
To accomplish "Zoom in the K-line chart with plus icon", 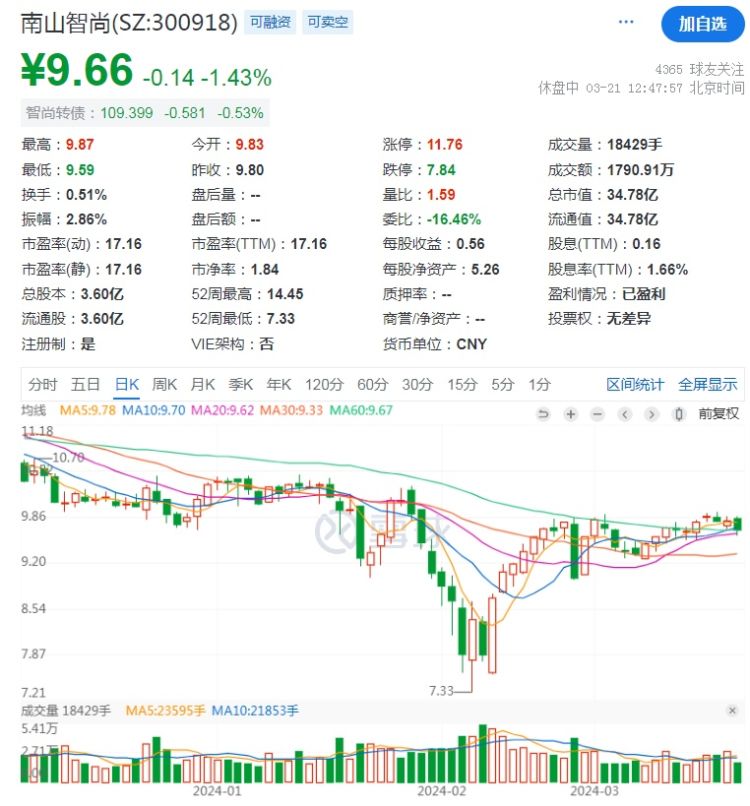I will [571, 414].
